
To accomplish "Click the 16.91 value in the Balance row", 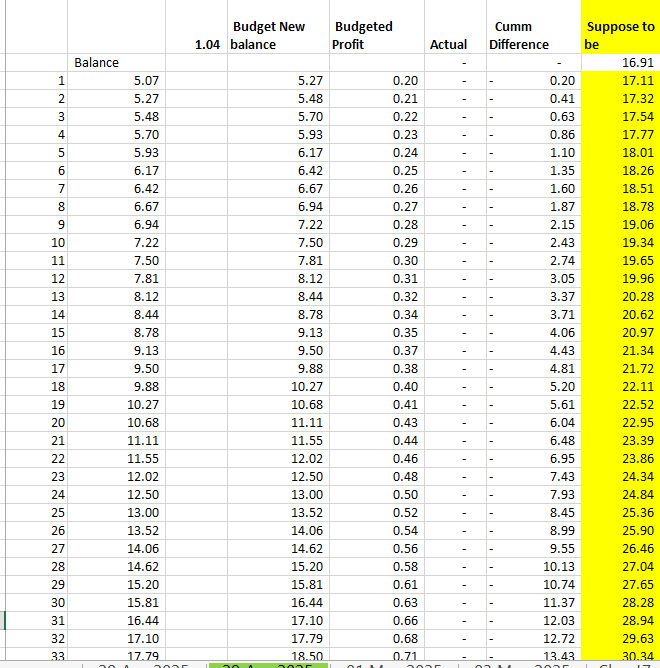I will click(620, 63).
